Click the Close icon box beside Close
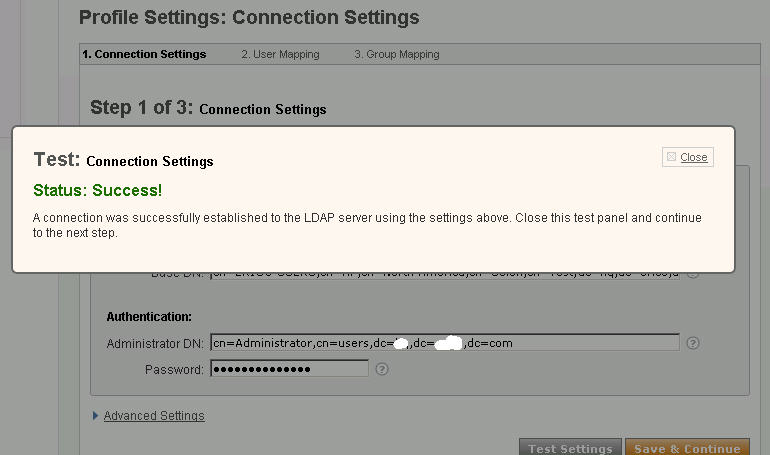Image resolution: width=770 pixels, height=455 pixels. [671, 157]
